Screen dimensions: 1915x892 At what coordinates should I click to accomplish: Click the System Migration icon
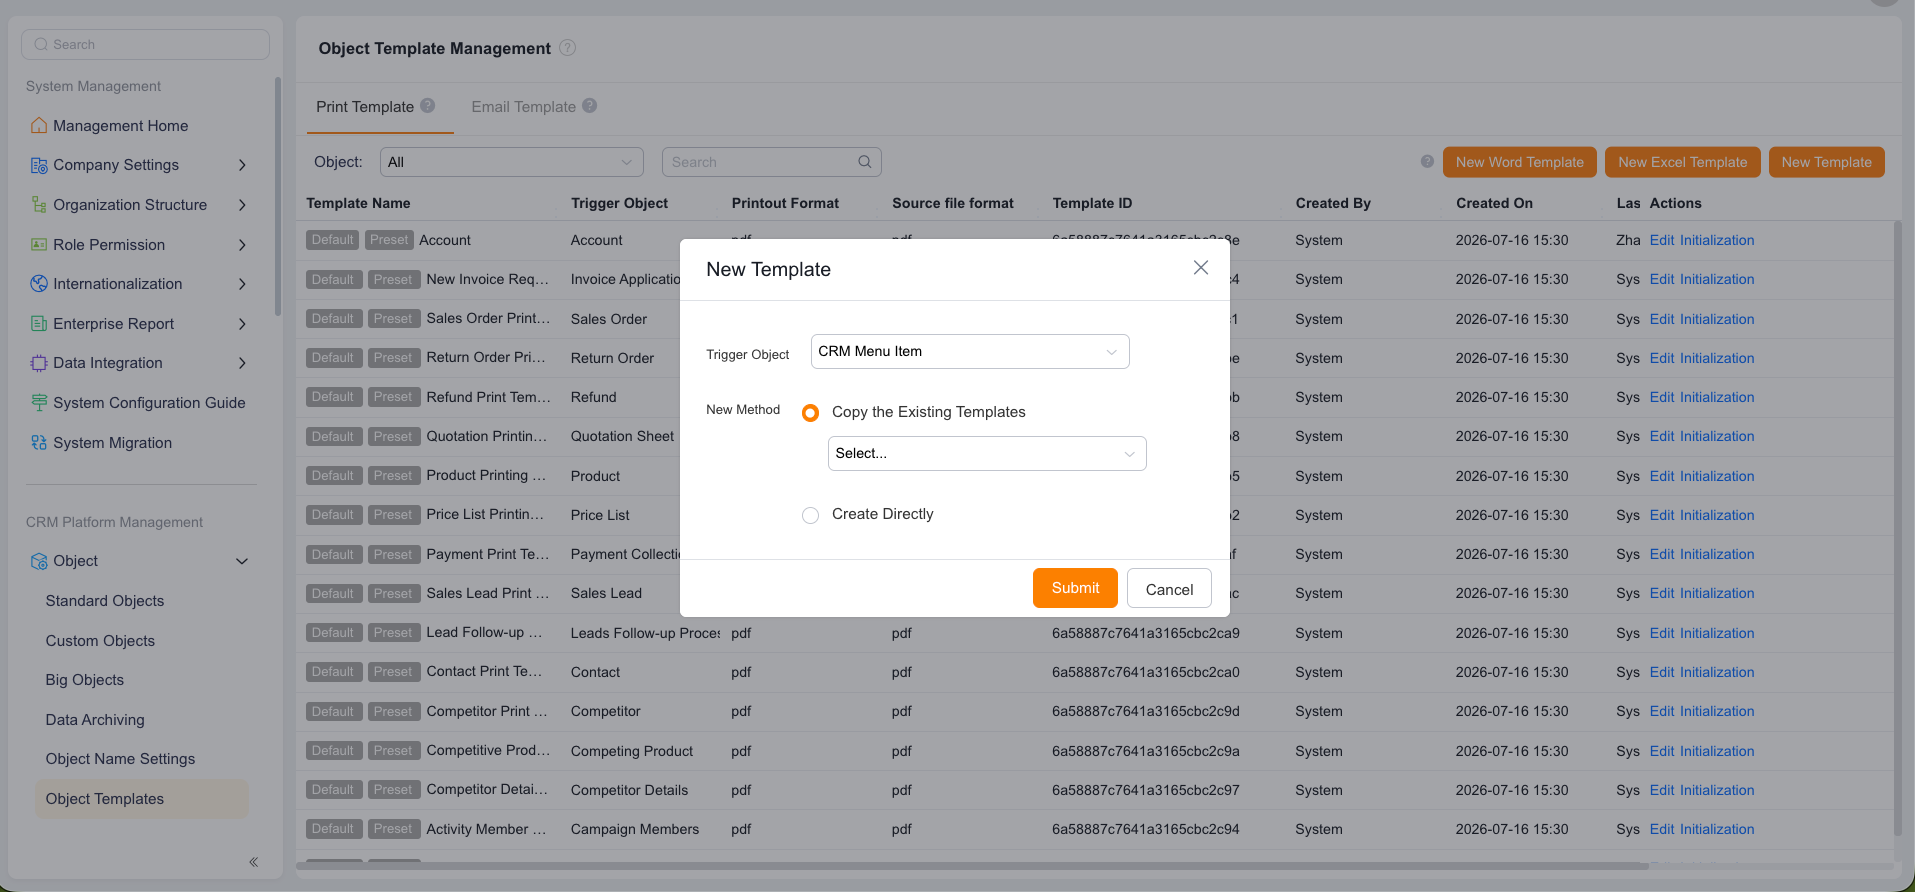click(39, 443)
